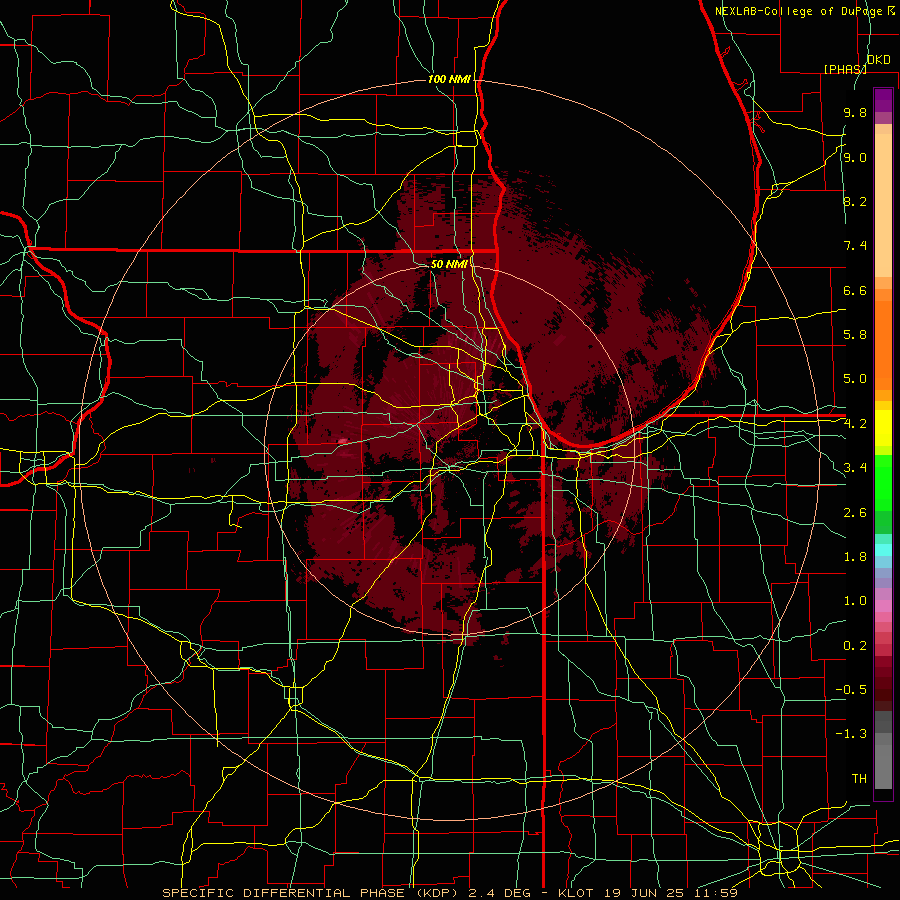This screenshot has width=900, height=900.
Task: Select the 5.0 value on the color scale
Action: (x=855, y=379)
